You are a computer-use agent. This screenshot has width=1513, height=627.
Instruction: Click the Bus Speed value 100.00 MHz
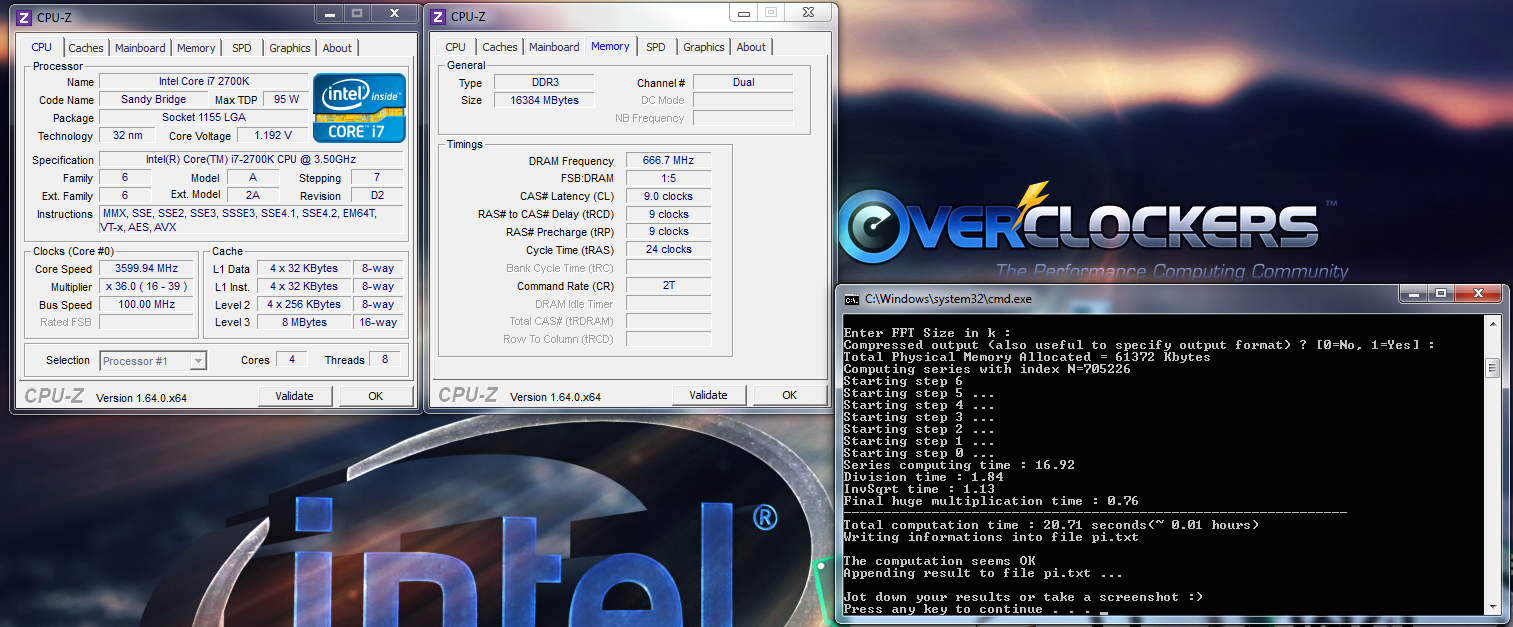click(147, 304)
